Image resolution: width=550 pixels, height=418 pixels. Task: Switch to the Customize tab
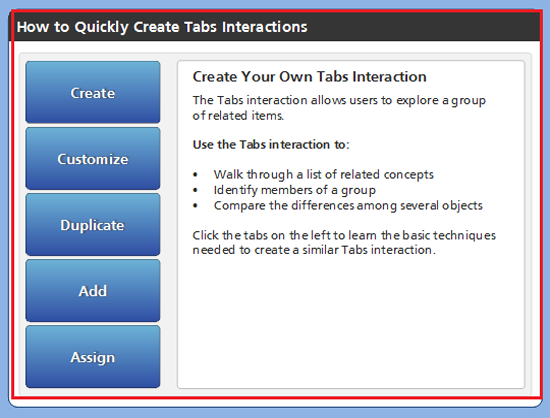point(93,159)
